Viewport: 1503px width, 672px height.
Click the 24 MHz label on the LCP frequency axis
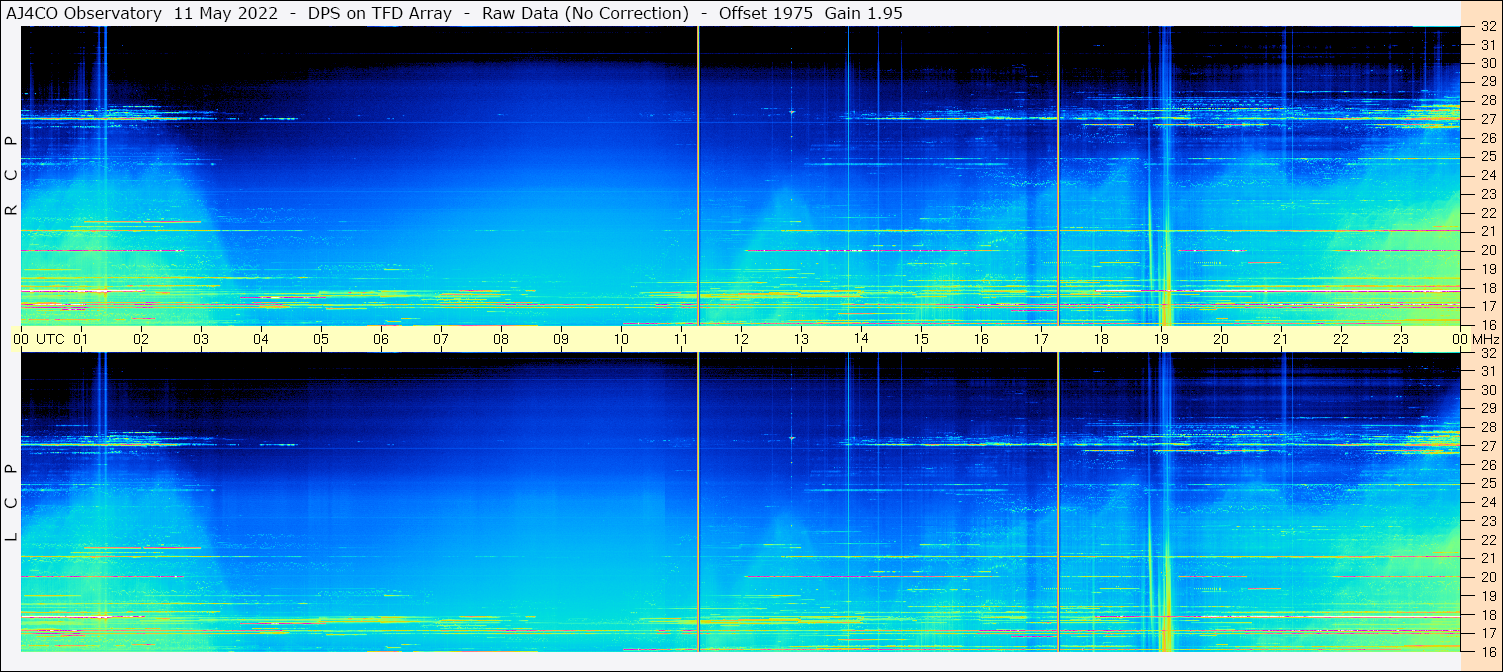[1487, 502]
